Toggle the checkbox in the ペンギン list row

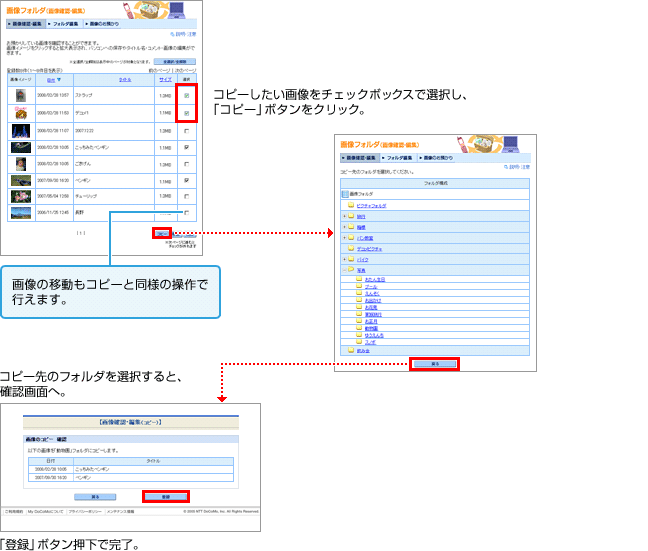[x=187, y=180]
